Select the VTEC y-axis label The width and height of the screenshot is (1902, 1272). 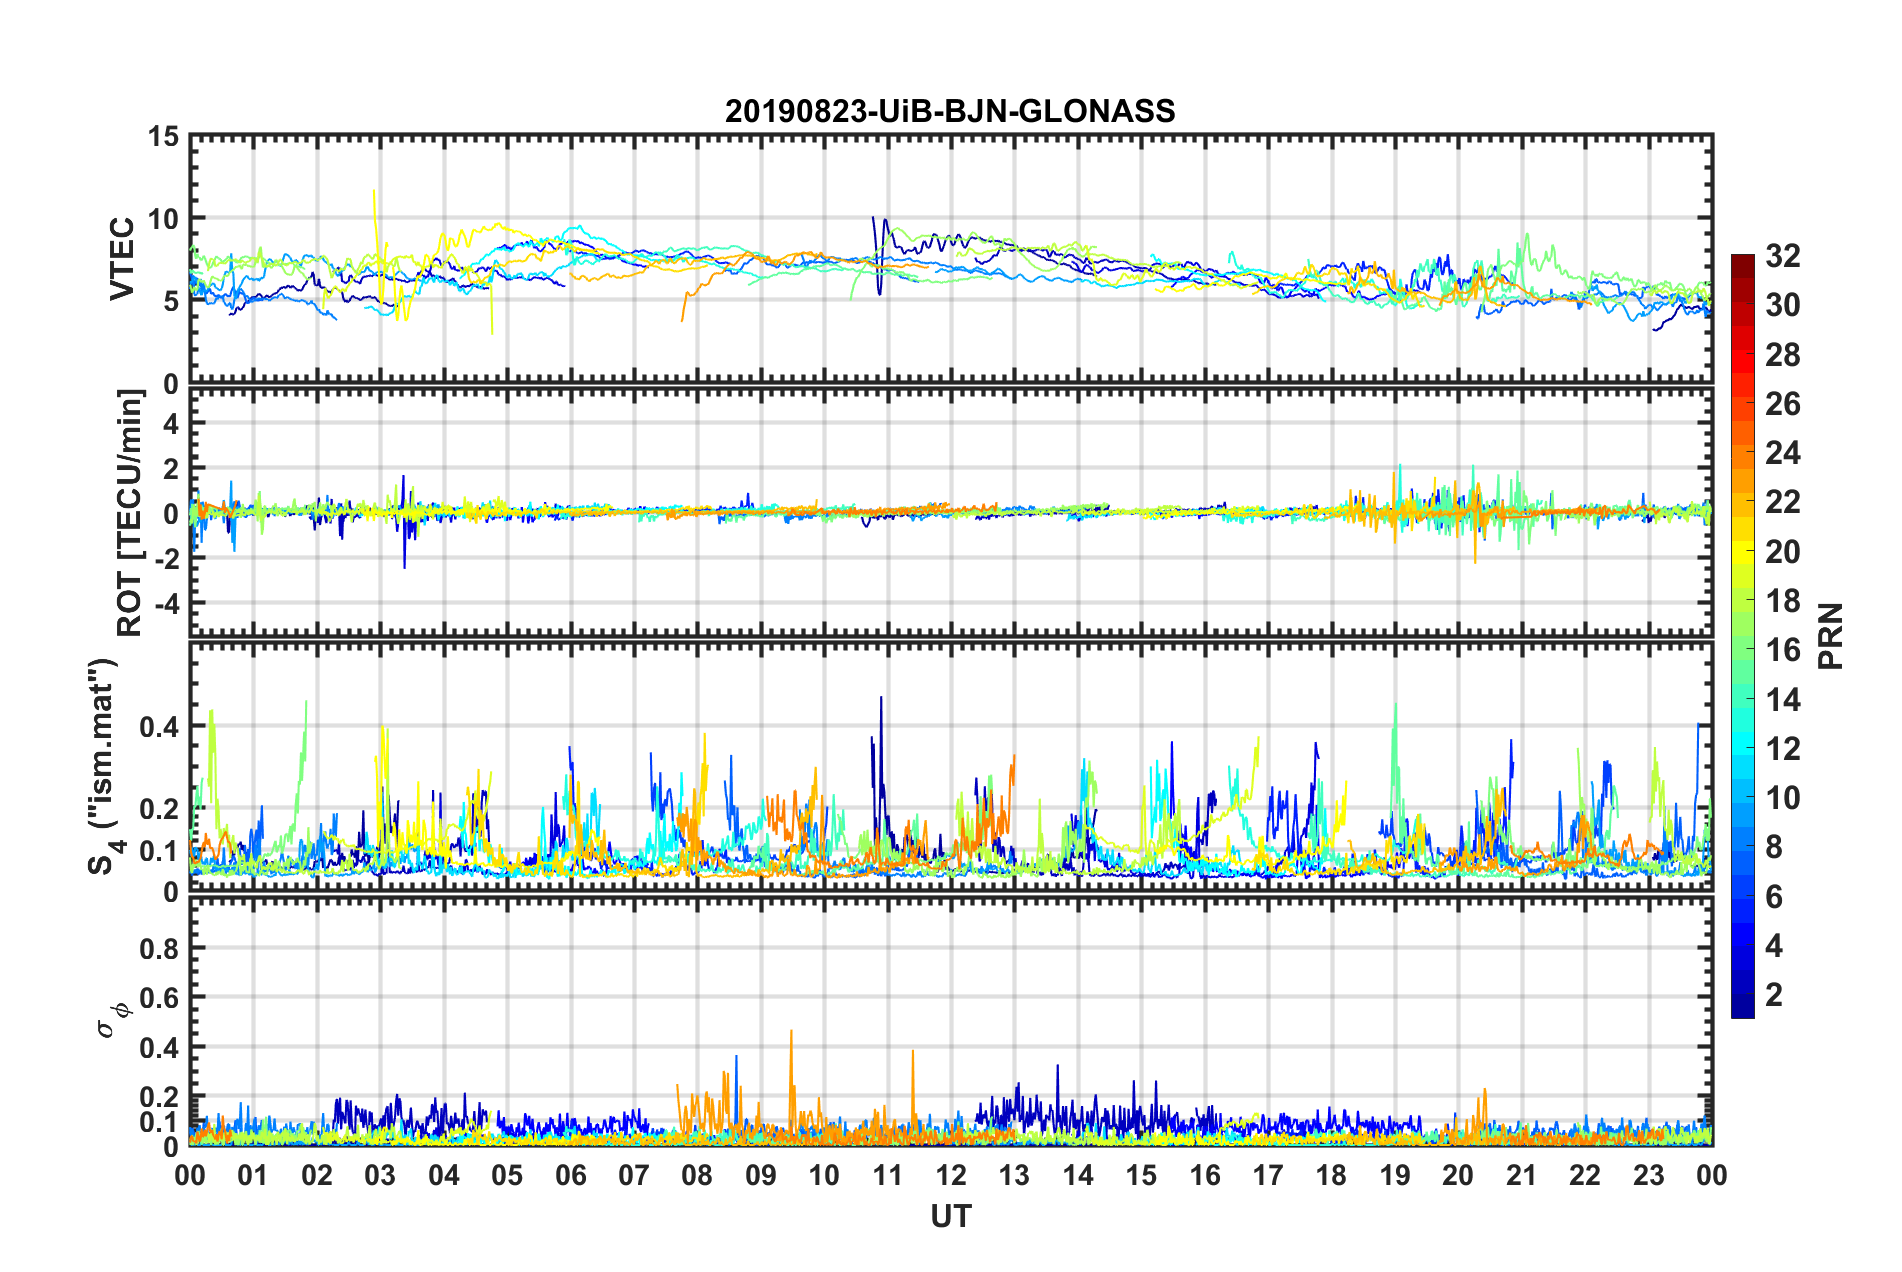122,258
